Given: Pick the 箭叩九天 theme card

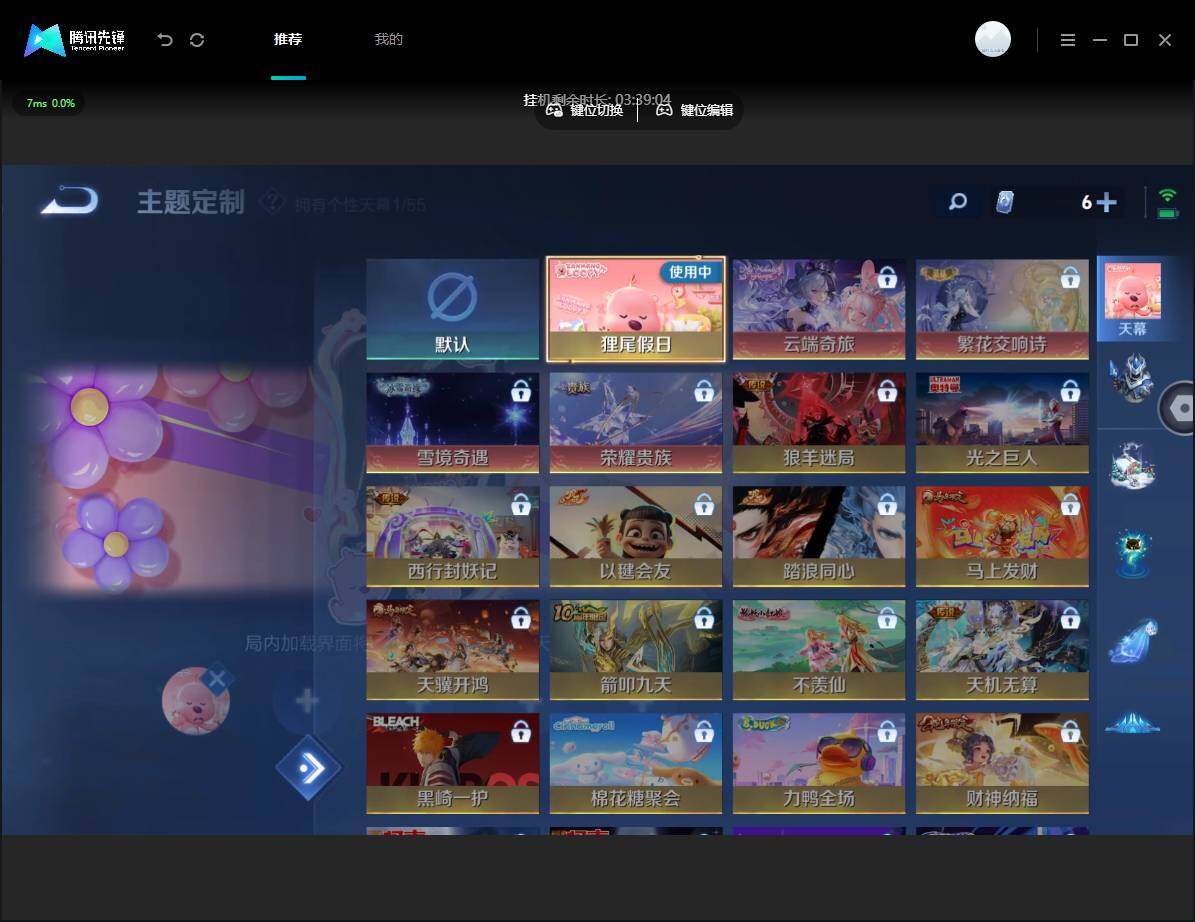Looking at the screenshot, I should click(x=636, y=650).
